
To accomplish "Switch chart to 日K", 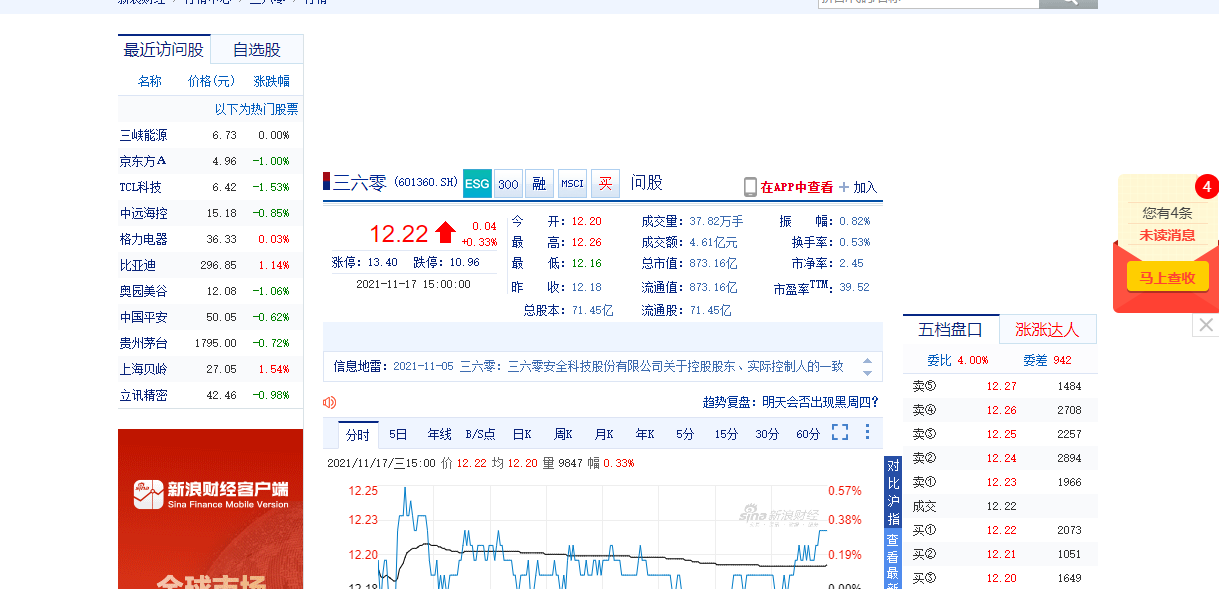I will tap(522, 434).
